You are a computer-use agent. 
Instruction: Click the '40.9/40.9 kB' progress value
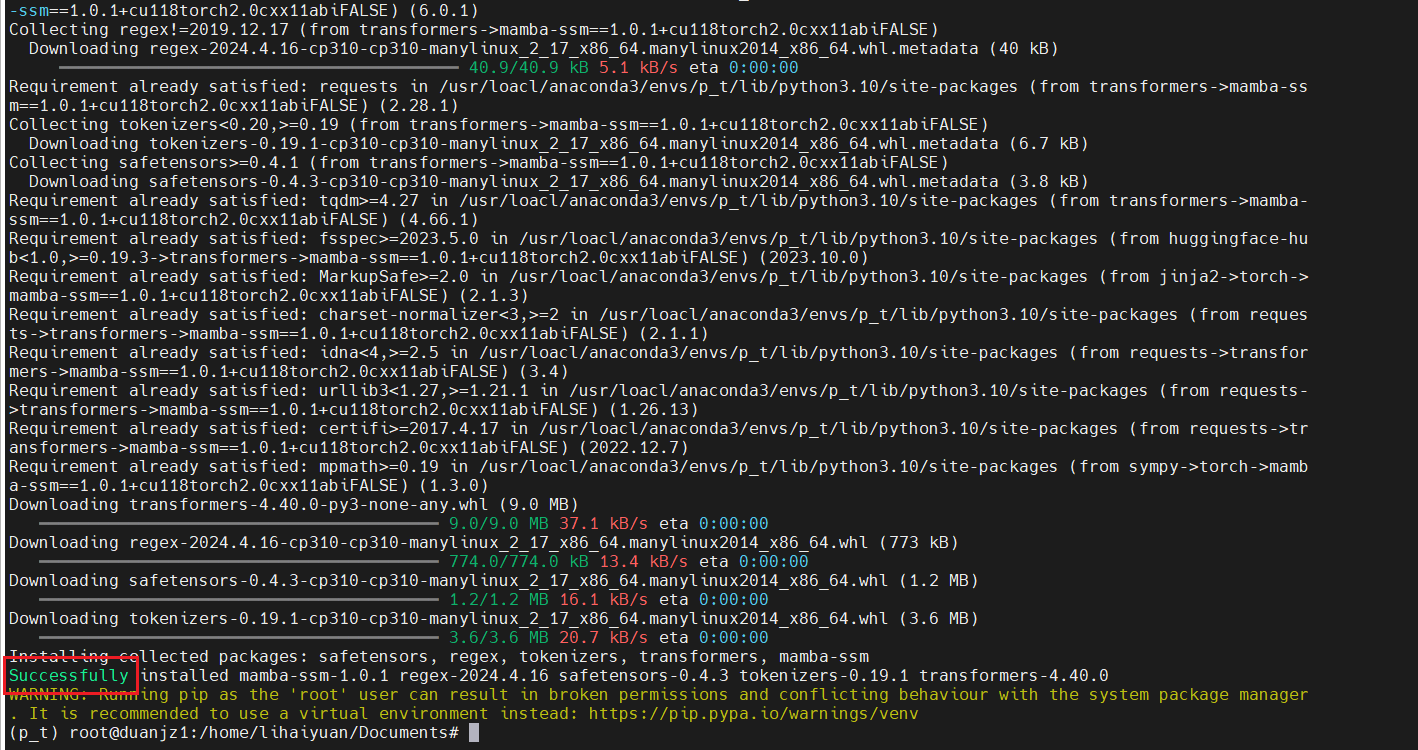coord(529,68)
